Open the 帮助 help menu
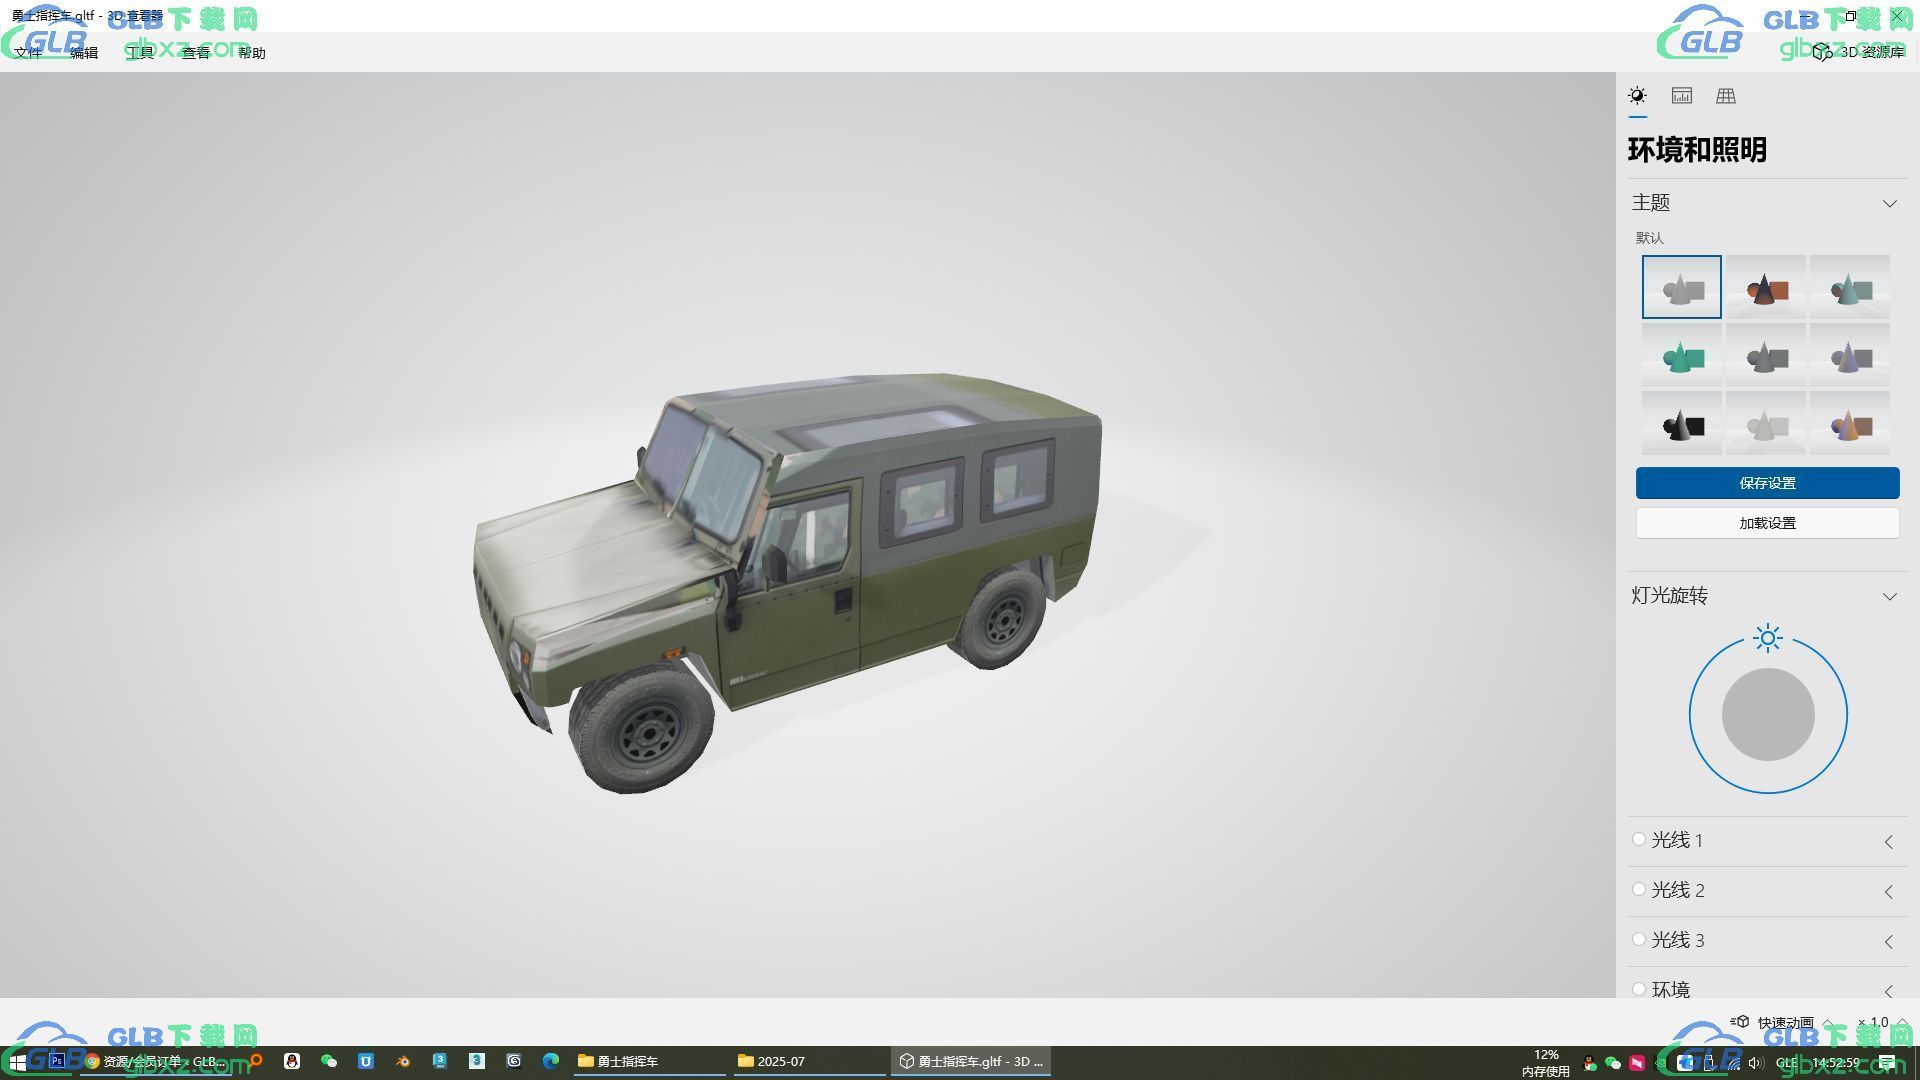Viewport: 1920px width, 1080px height. [x=251, y=53]
